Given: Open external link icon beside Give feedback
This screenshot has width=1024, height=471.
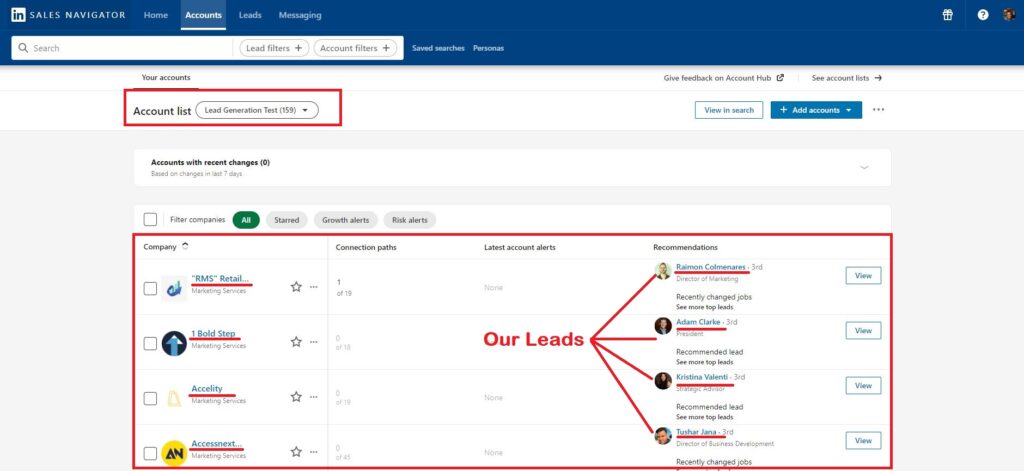Looking at the screenshot, I should tap(780, 78).
